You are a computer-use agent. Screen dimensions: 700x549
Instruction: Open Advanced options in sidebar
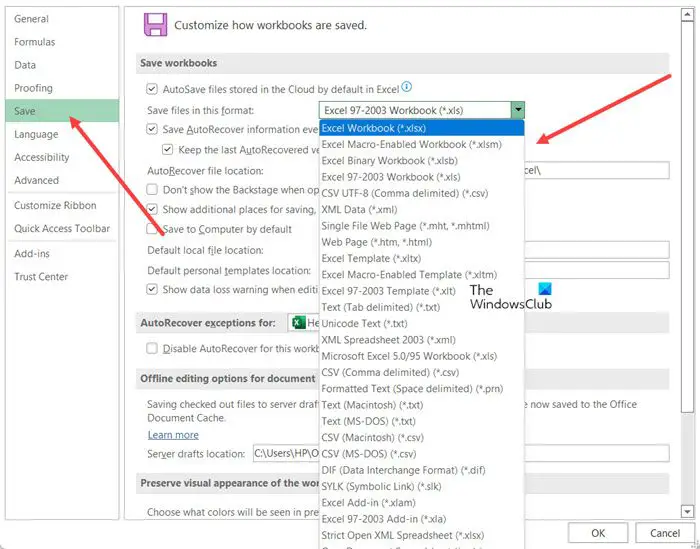(62, 180)
